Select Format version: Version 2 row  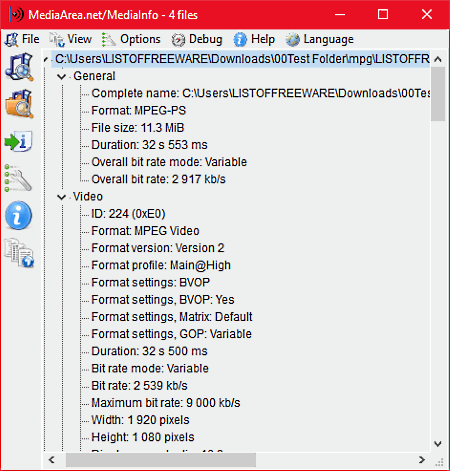158,248
